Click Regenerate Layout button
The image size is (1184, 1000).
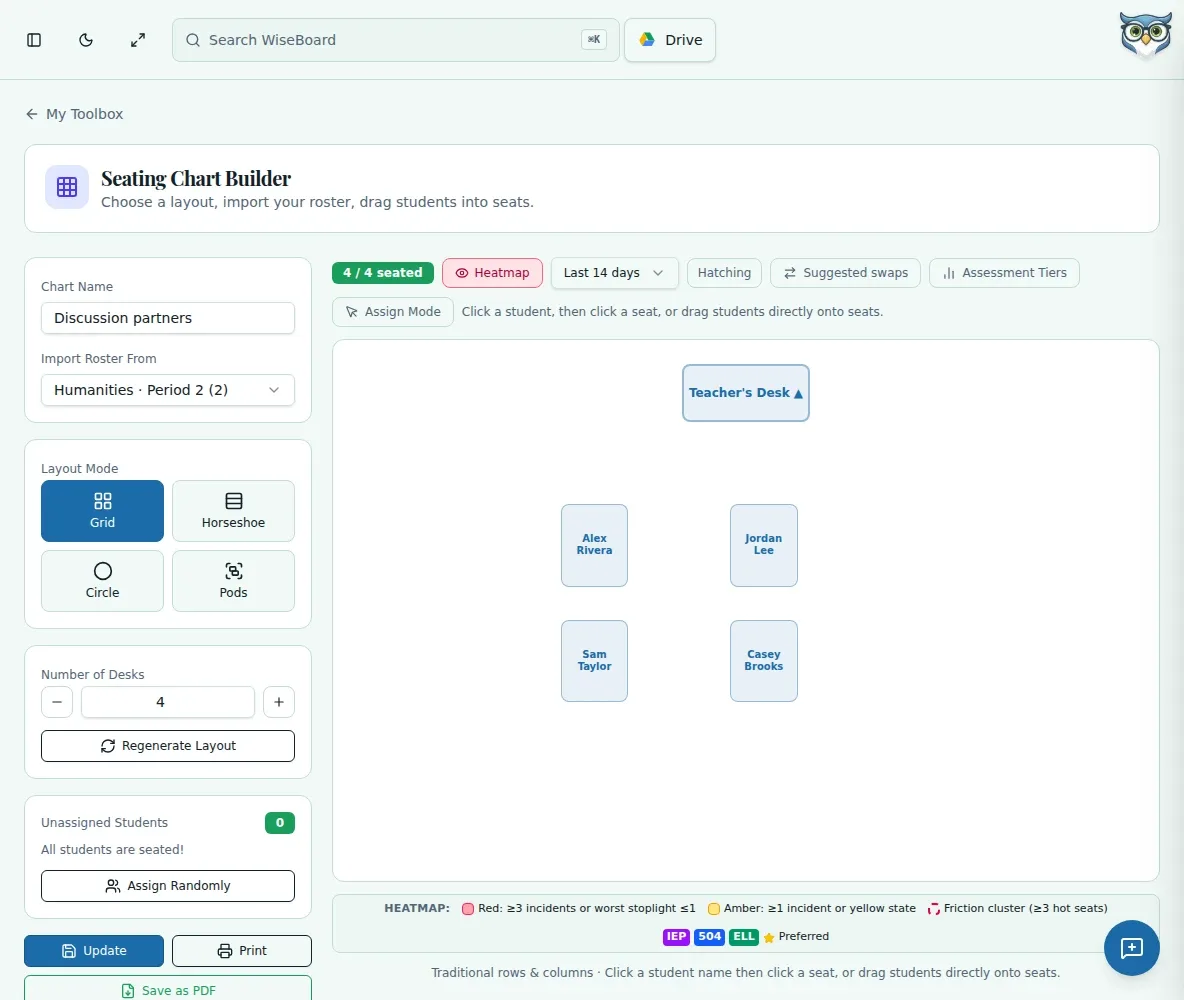click(x=168, y=746)
